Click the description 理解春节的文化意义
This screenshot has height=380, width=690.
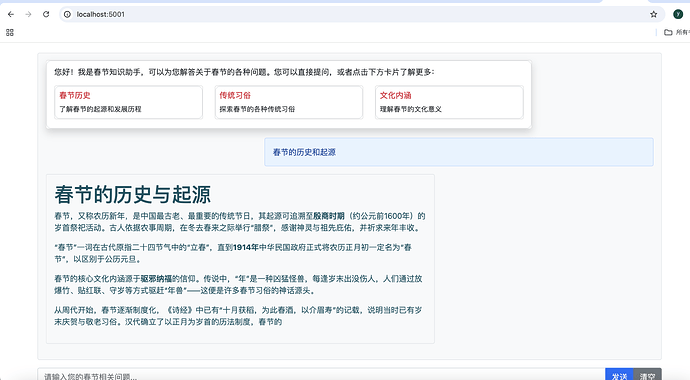(411, 109)
